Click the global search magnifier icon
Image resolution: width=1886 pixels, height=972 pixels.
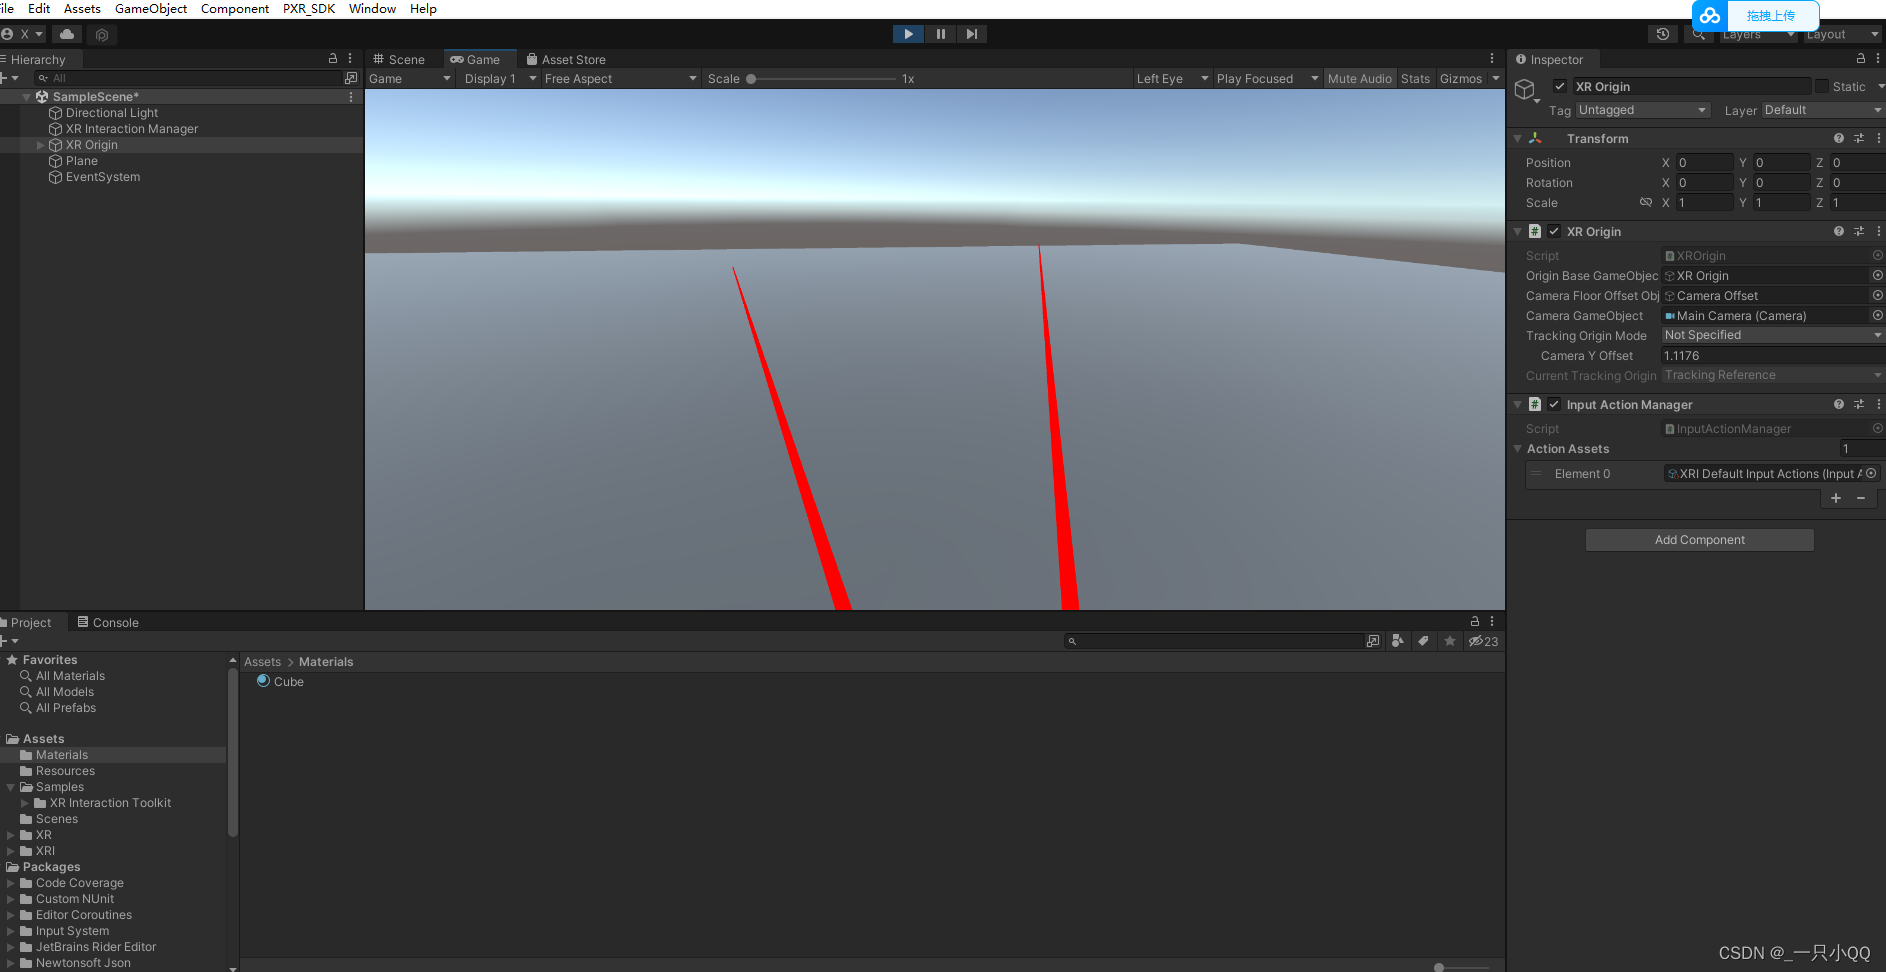tap(1698, 35)
